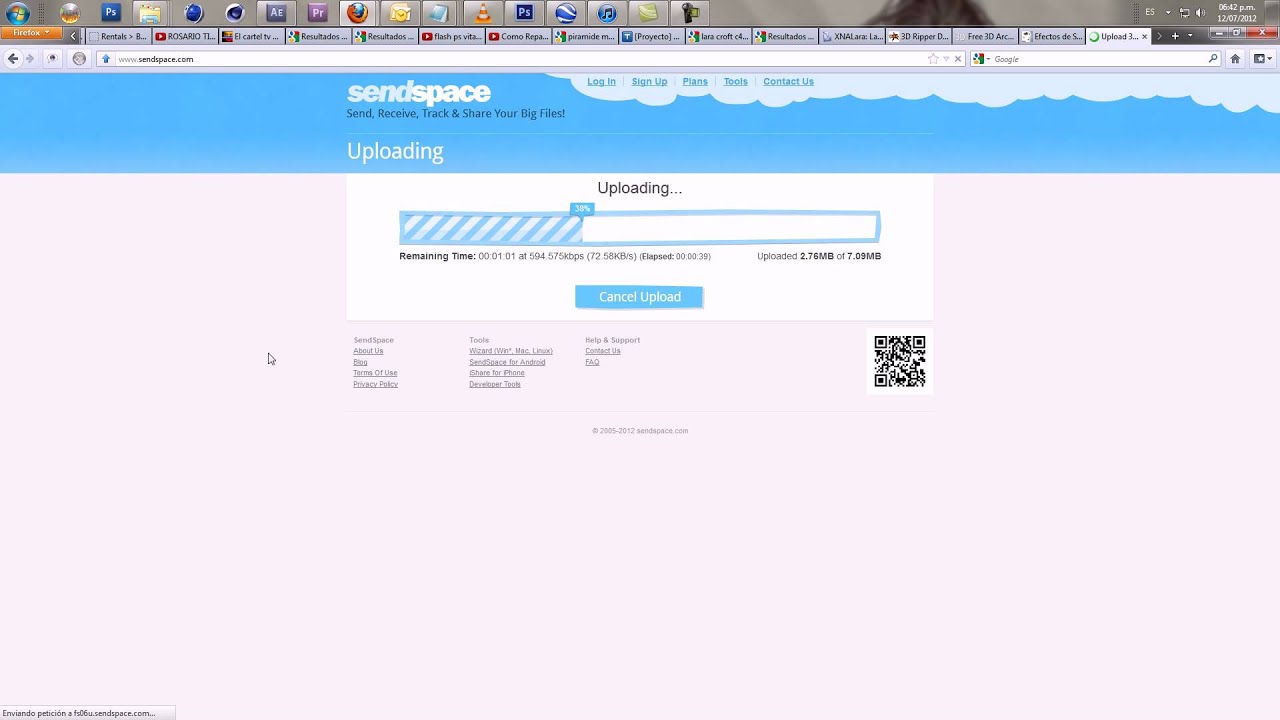The width and height of the screenshot is (1280, 720).
Task: Open VLC media player from the taskbar
Action: point(483,14)
